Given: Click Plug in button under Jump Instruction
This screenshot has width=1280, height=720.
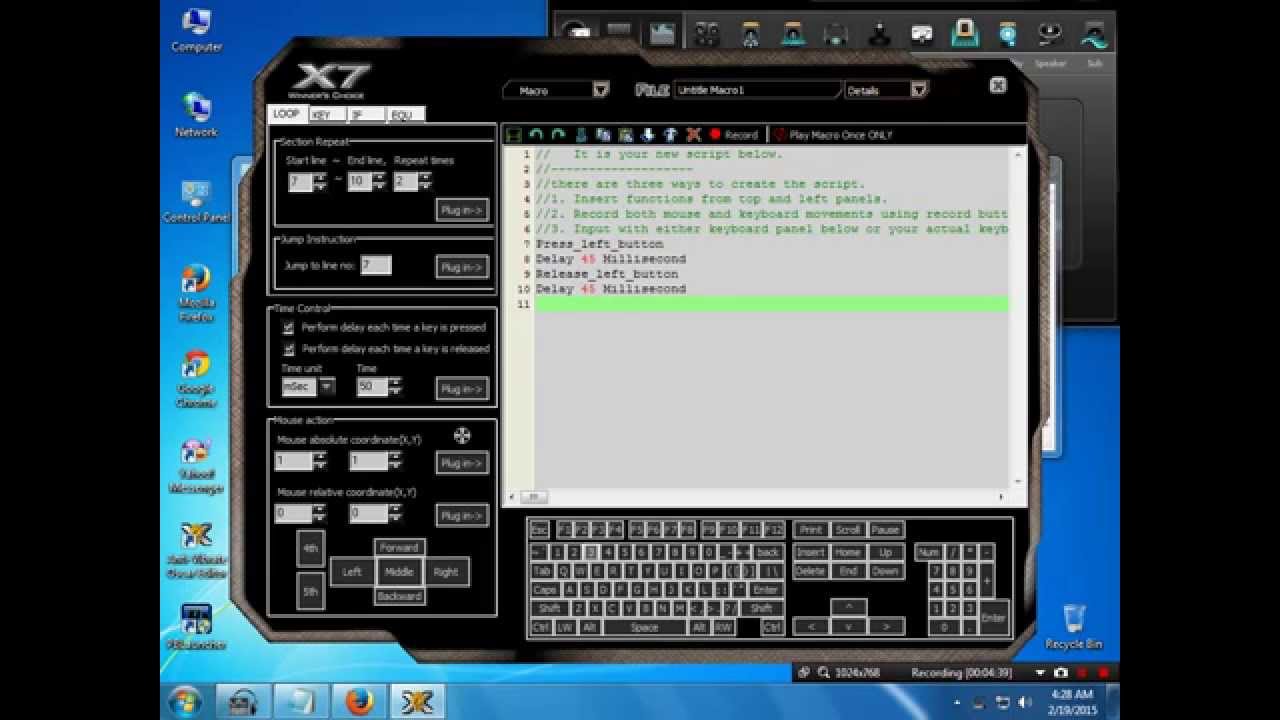Looking at the screenshot, I should coord(462,267).
